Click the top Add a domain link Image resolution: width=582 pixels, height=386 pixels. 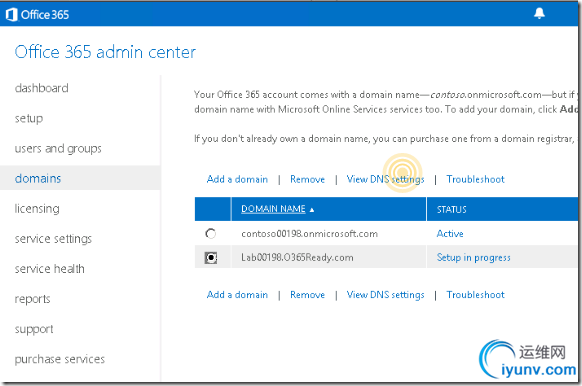(237, 179)
